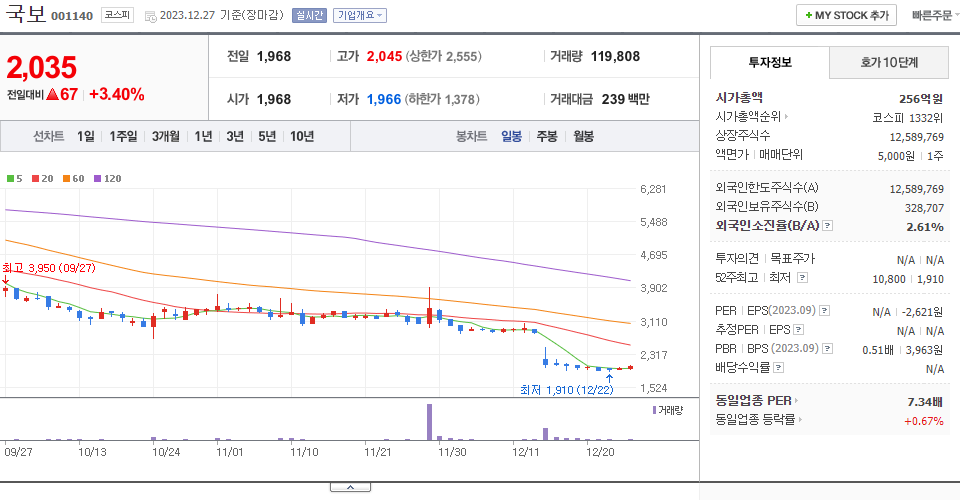Click the purple 120-day moving average legend
Screen dimensions: 960x500
pyautogui.click(x=108, y=179)
